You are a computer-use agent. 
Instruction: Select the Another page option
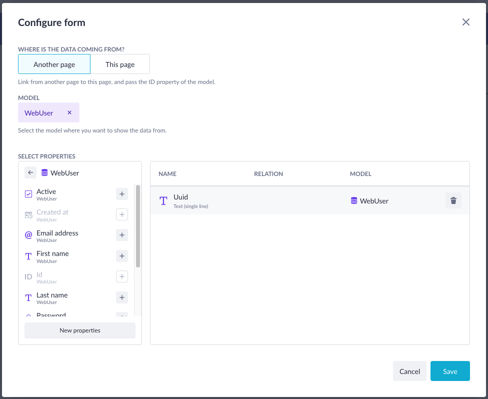[x=54, y=64]
